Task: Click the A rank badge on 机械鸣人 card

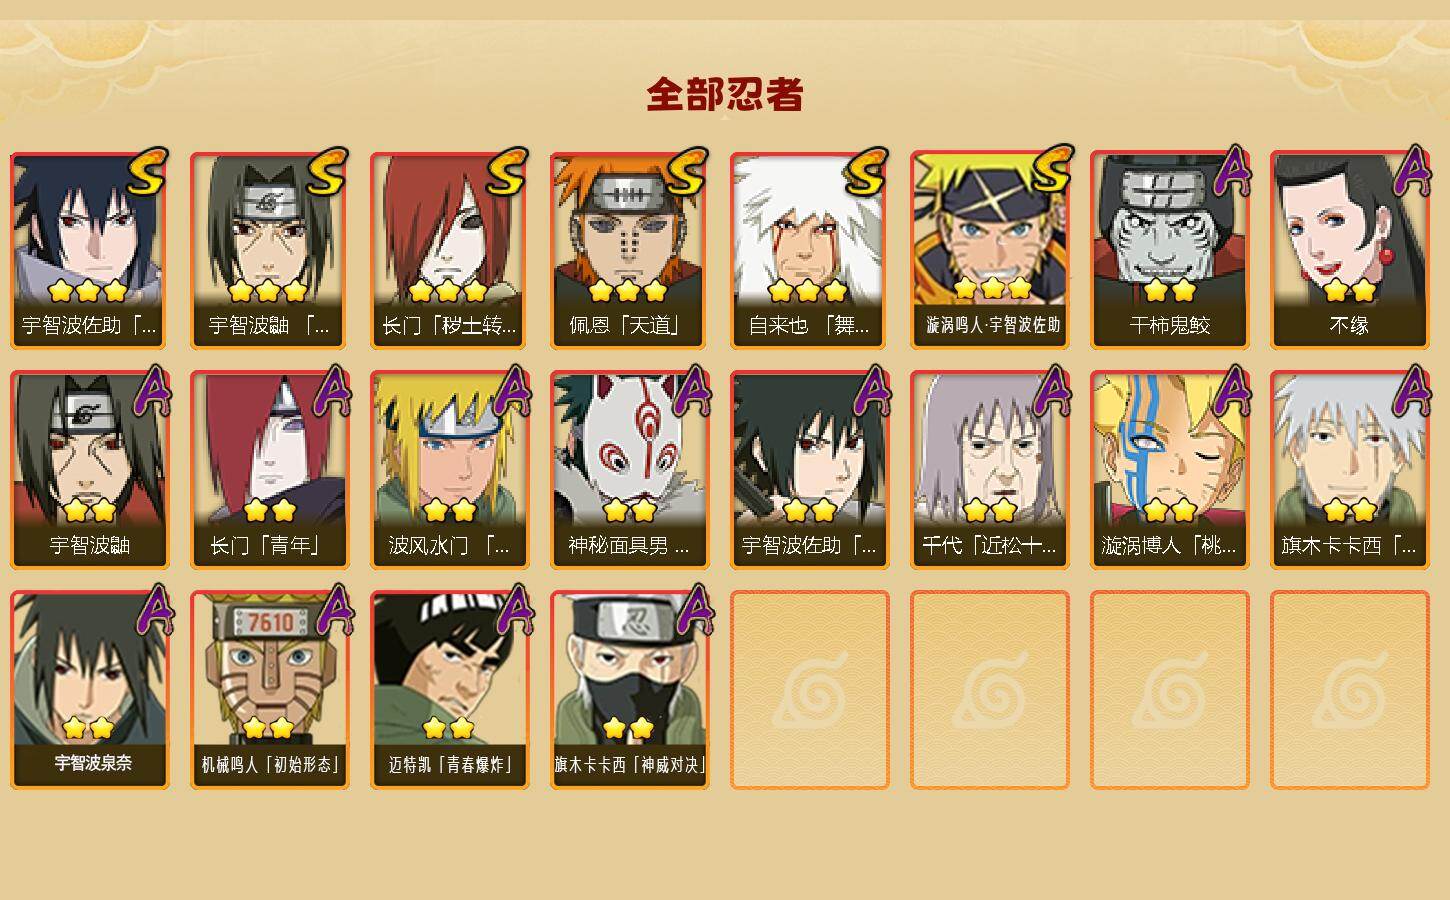Action: (x=332, y=610)
